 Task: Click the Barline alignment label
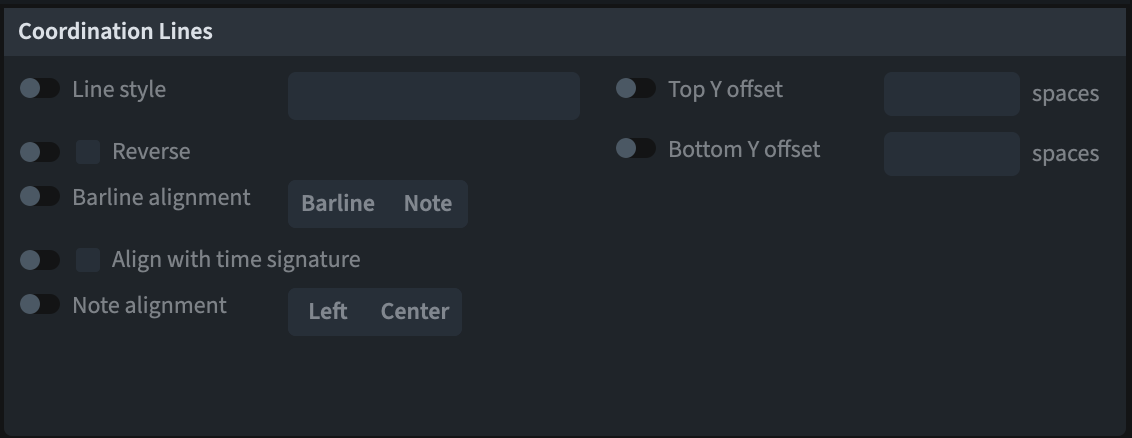(161, 197)
